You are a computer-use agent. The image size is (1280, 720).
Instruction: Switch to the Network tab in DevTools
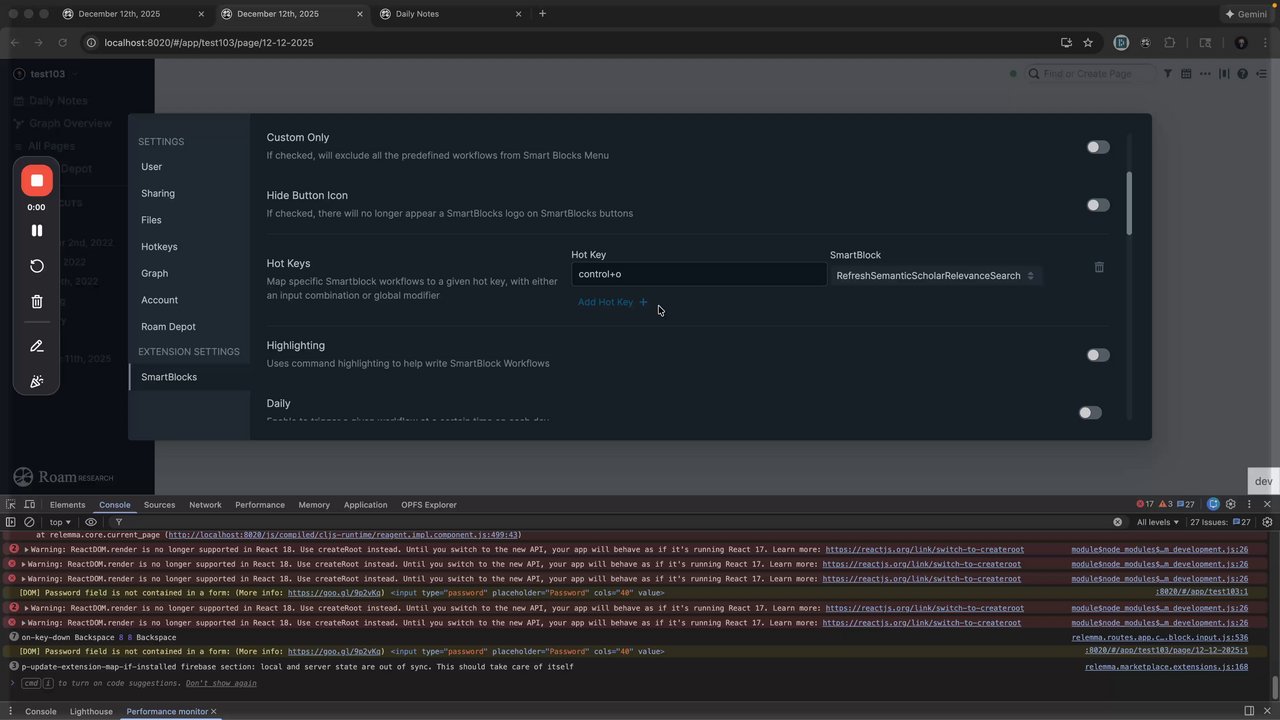[205, 505]
